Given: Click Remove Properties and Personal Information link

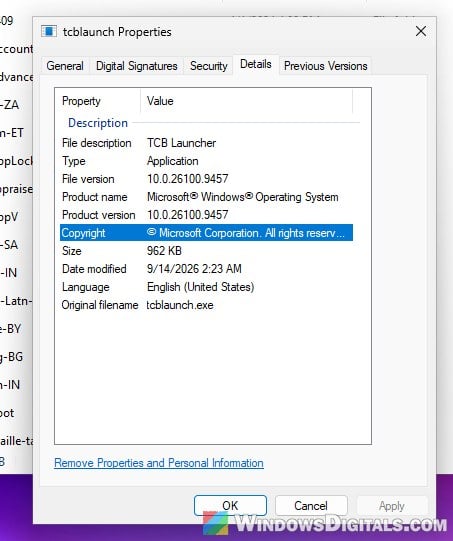Looking at the screenshot, I should click(x=159, y=463).
